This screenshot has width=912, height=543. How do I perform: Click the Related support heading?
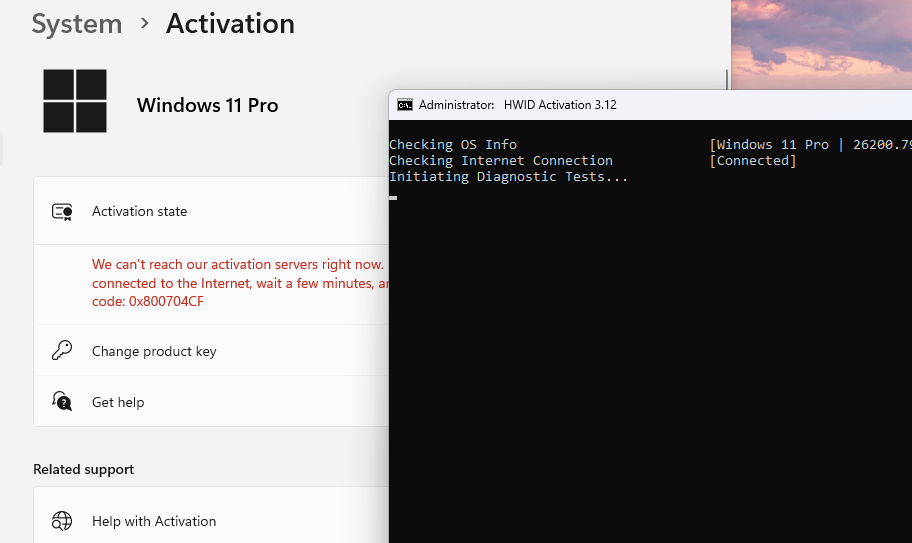point(84,469)
